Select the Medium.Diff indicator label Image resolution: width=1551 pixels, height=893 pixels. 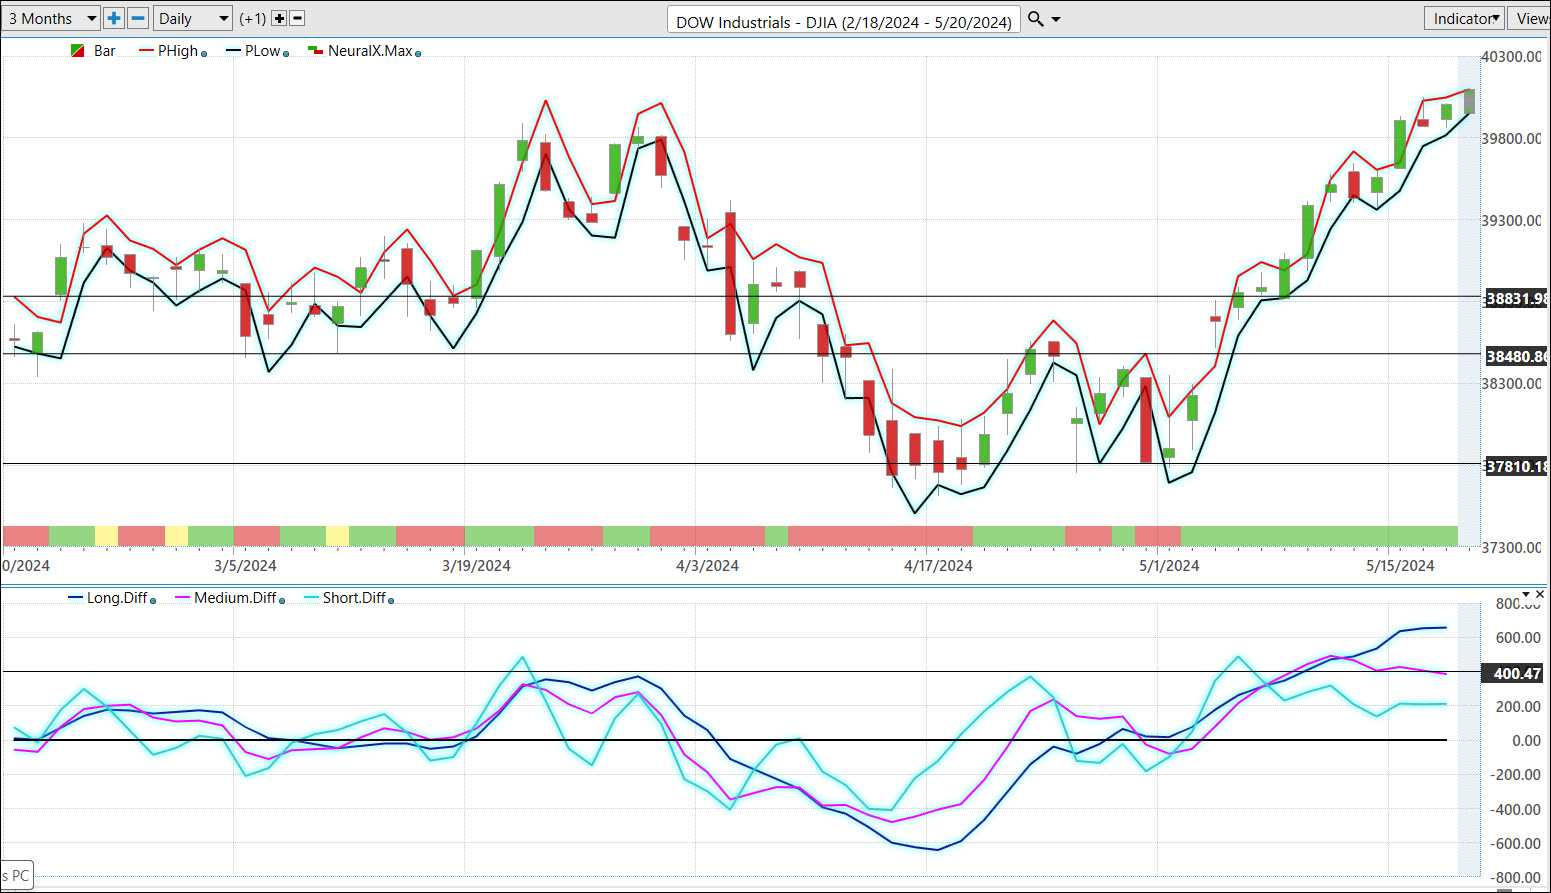coord(235,598)
